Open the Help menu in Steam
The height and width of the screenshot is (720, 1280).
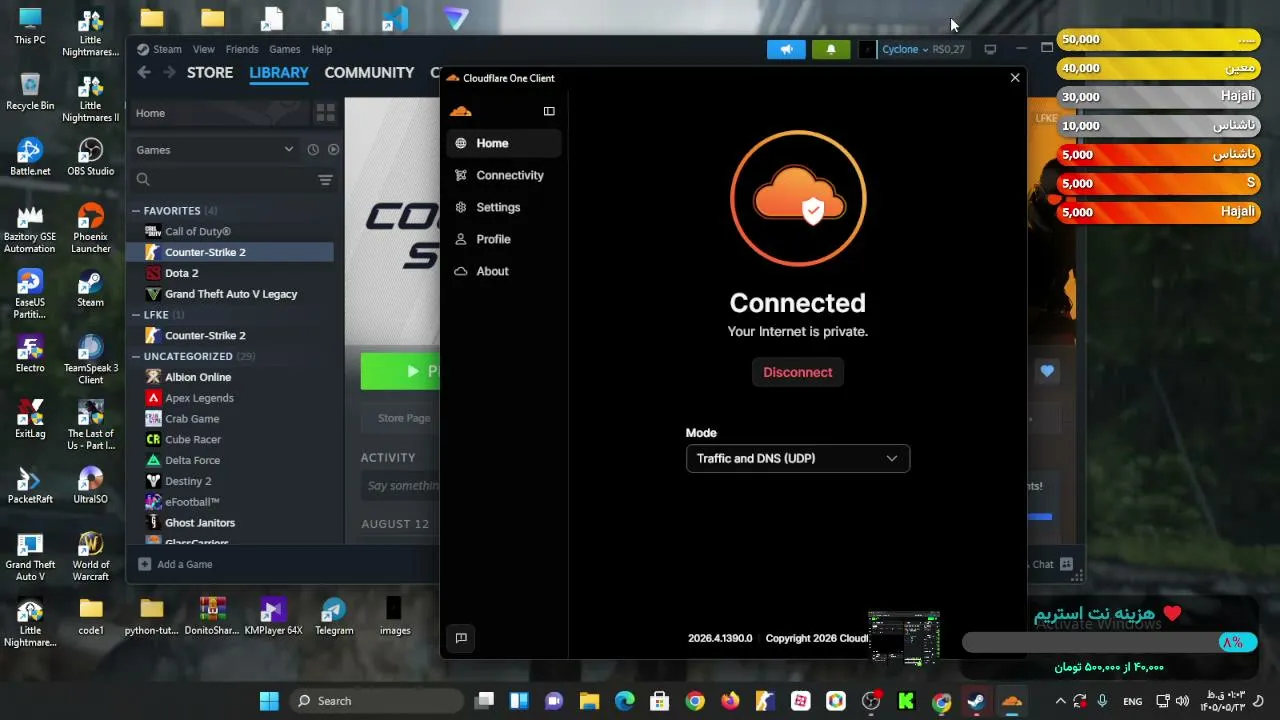(321, 49)
